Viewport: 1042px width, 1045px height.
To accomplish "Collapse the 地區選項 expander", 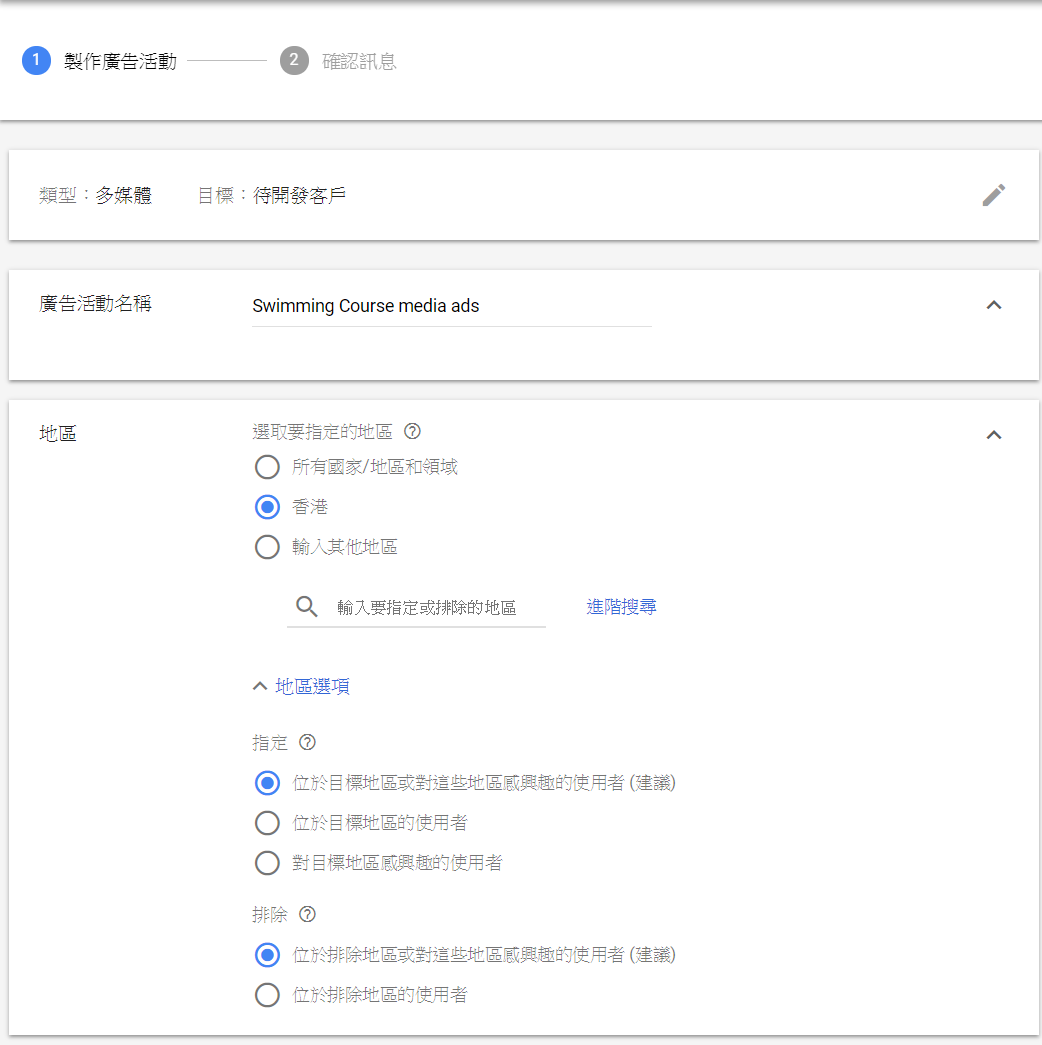I will (x=301, y=686).
